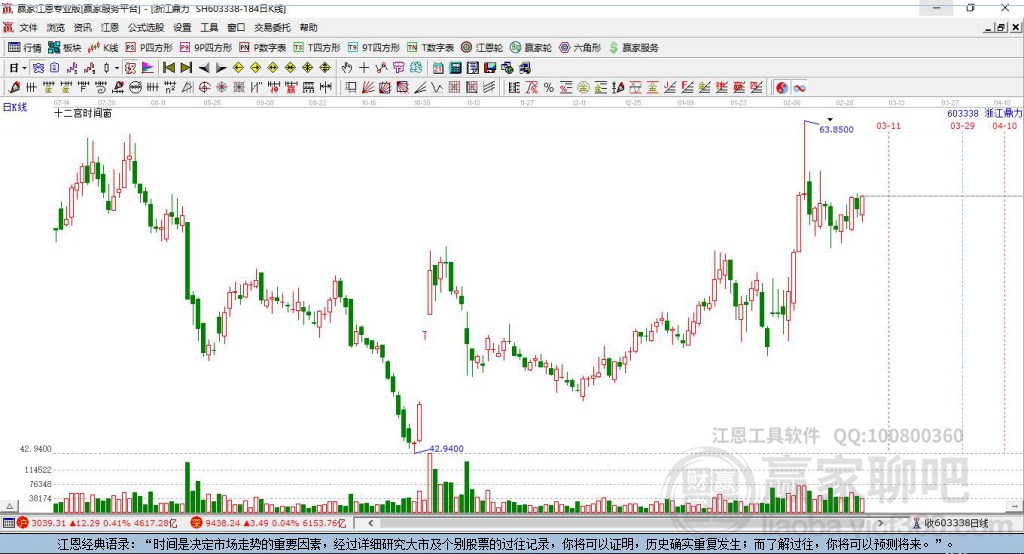The image size is (1024, 554).
Task: Click the red-blue yin-yang icon
Action: (782, 87)
